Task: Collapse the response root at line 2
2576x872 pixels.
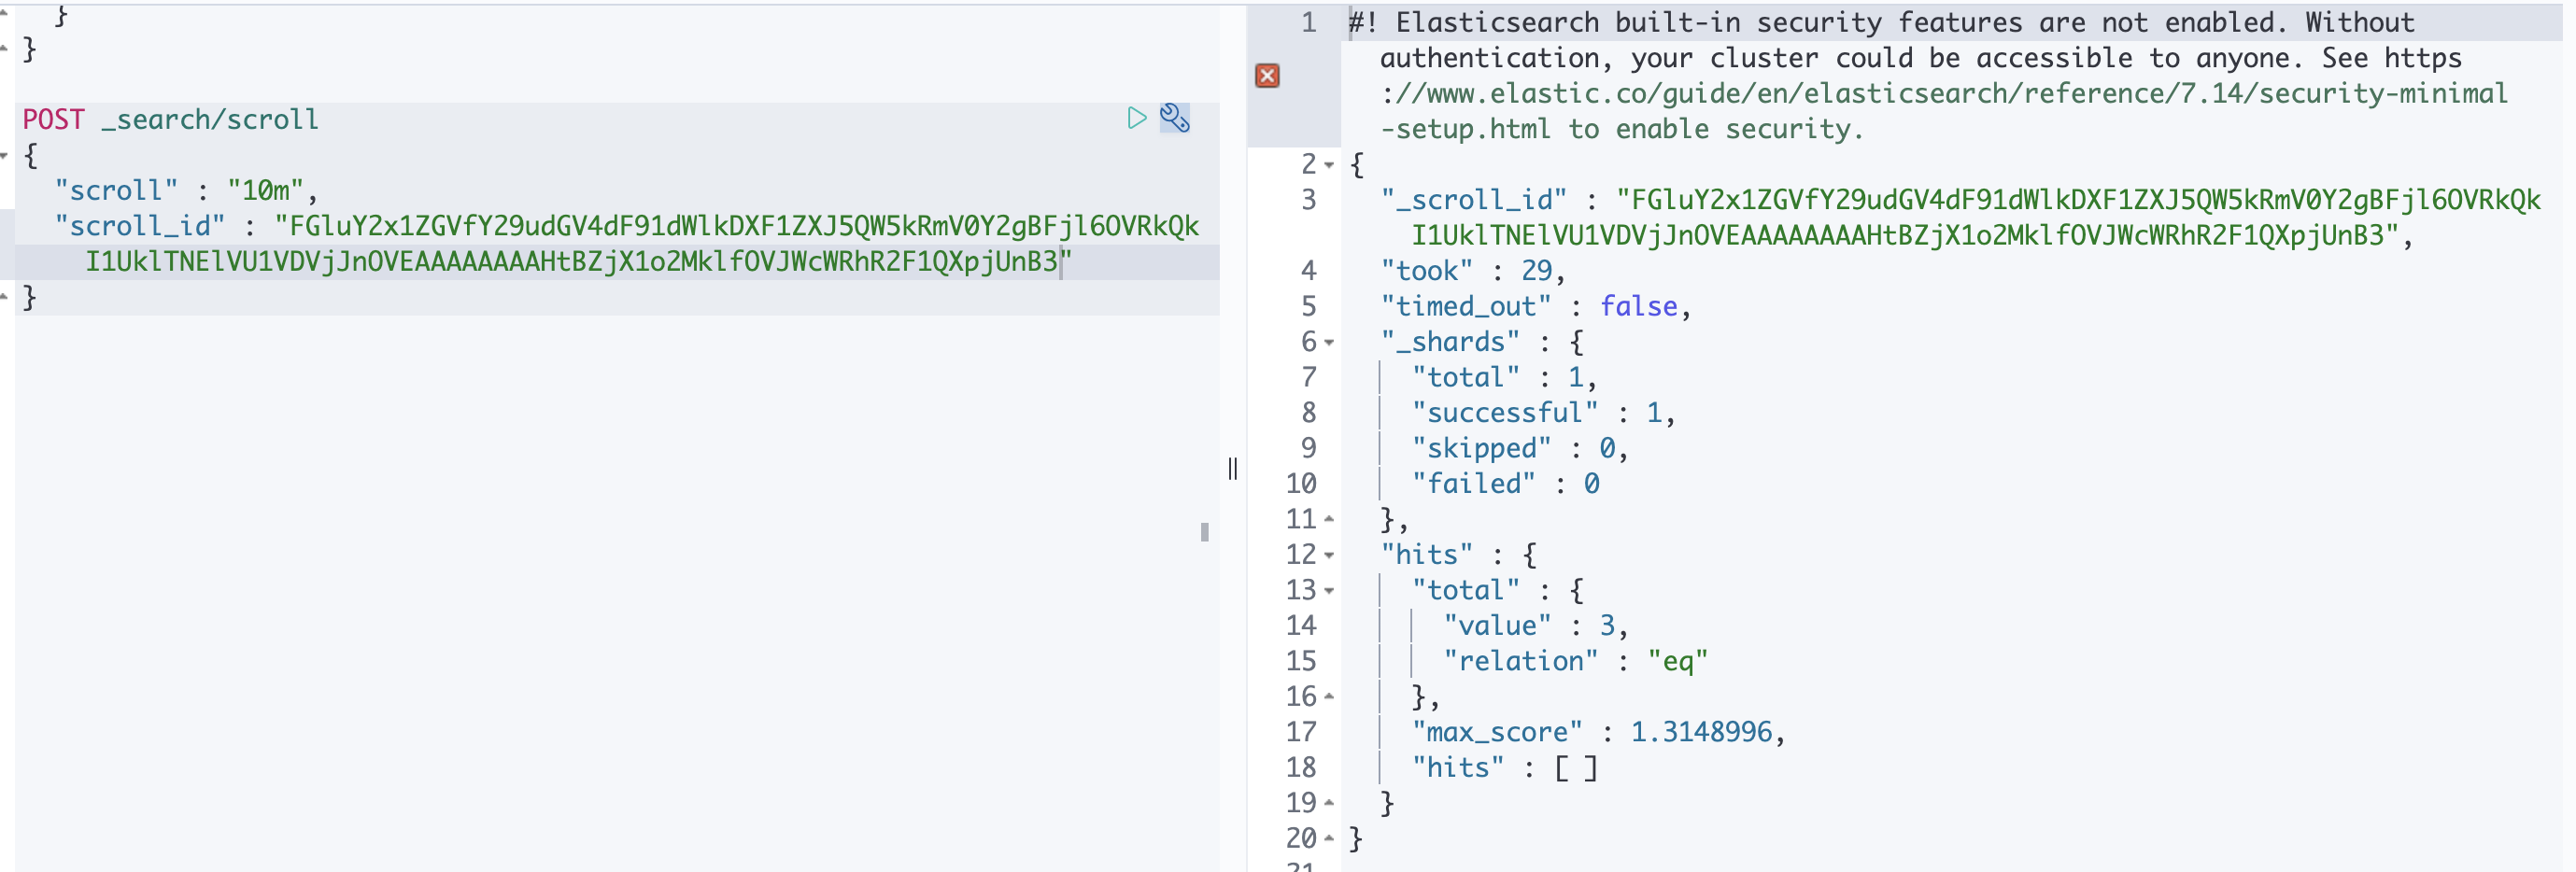Action: pyautogui.click(x=1329, y=165)
